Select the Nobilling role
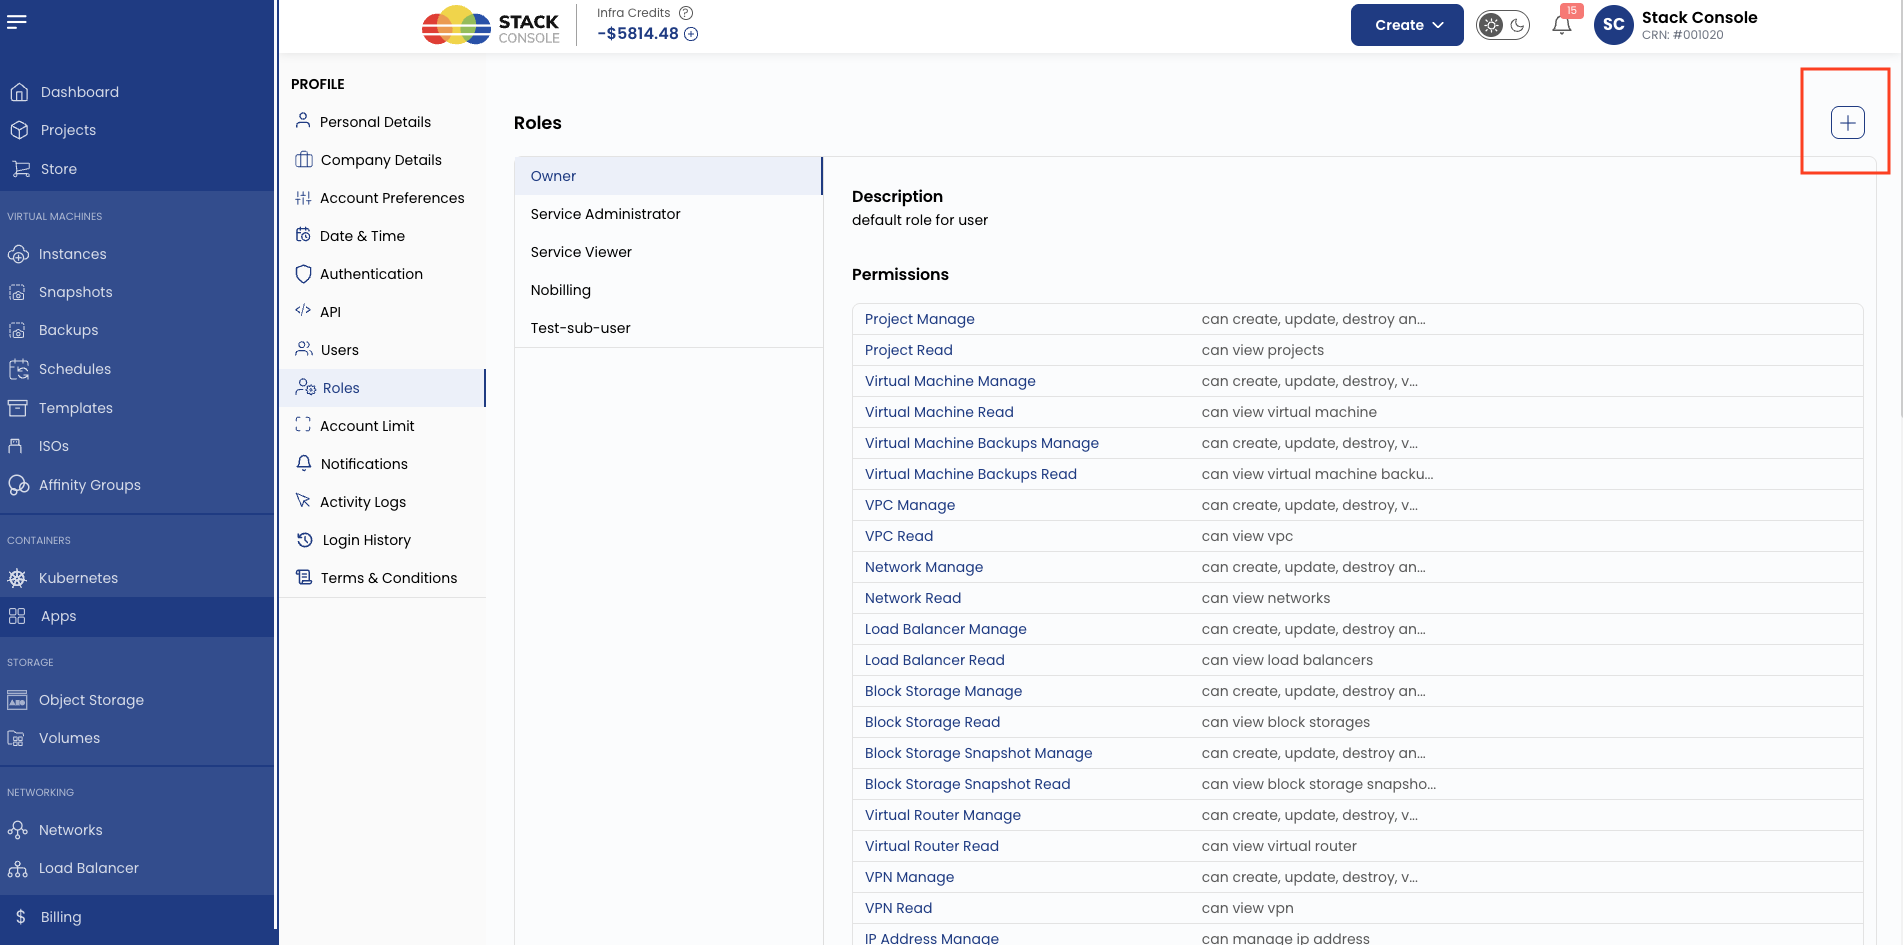 click(668, 290)
